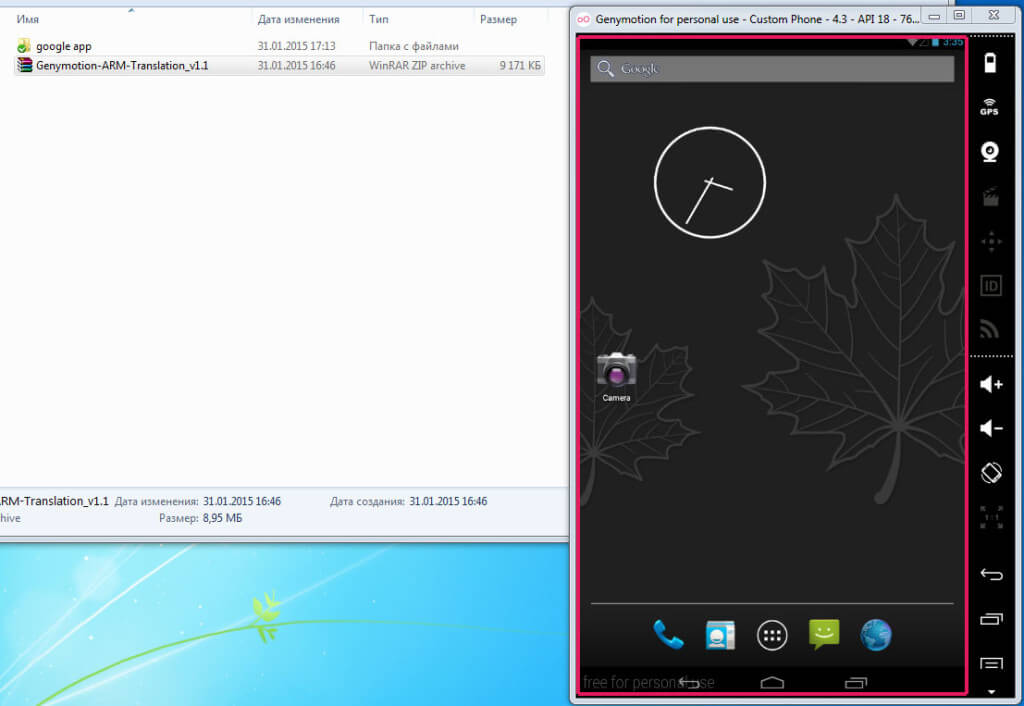The height and width of the screenshot is (706, 1024).
Task: Click the sidebar Menu button
Action: pos(991,664)
